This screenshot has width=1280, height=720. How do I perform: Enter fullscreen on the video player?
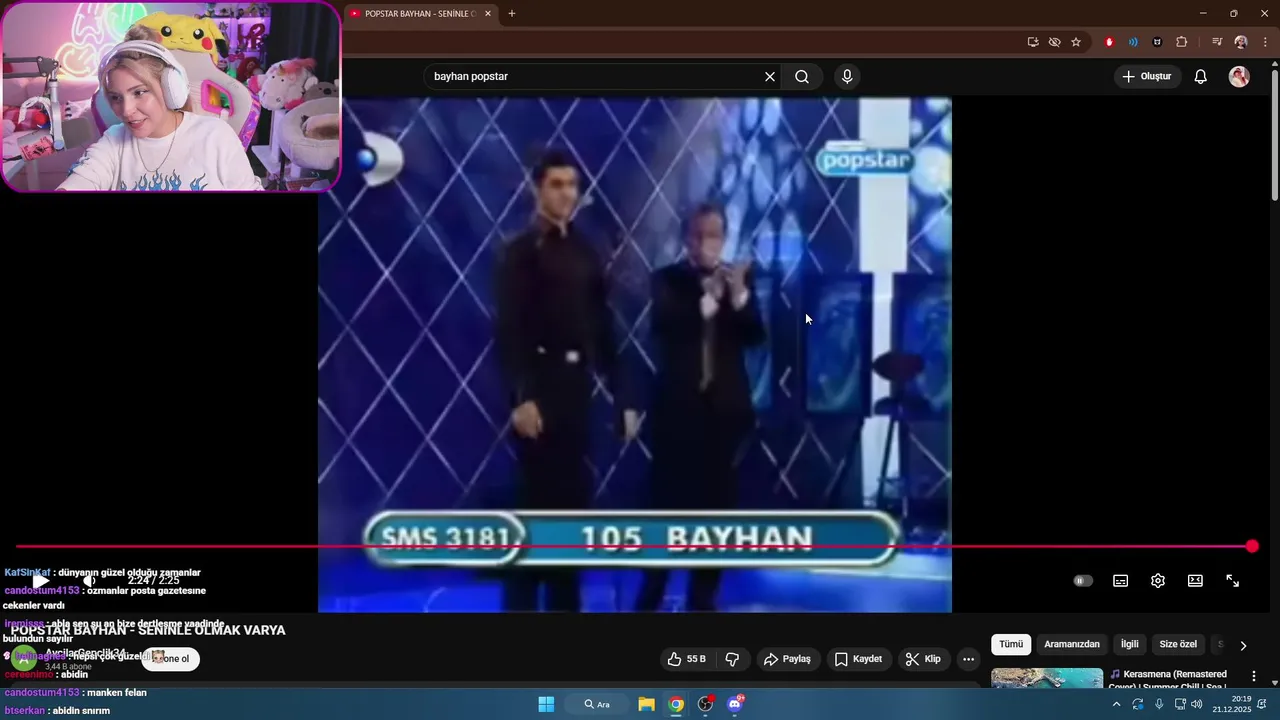pos(1233,581)
